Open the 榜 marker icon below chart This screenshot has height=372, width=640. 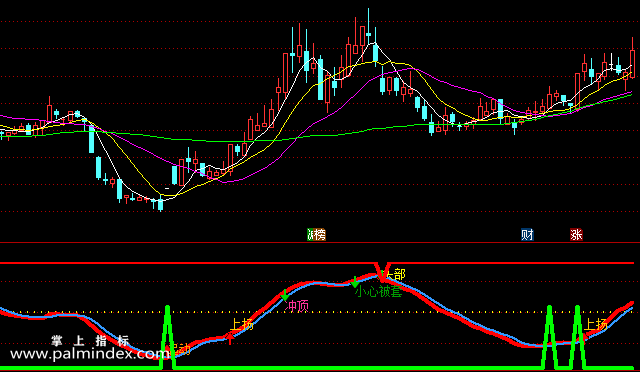point(320,235)
